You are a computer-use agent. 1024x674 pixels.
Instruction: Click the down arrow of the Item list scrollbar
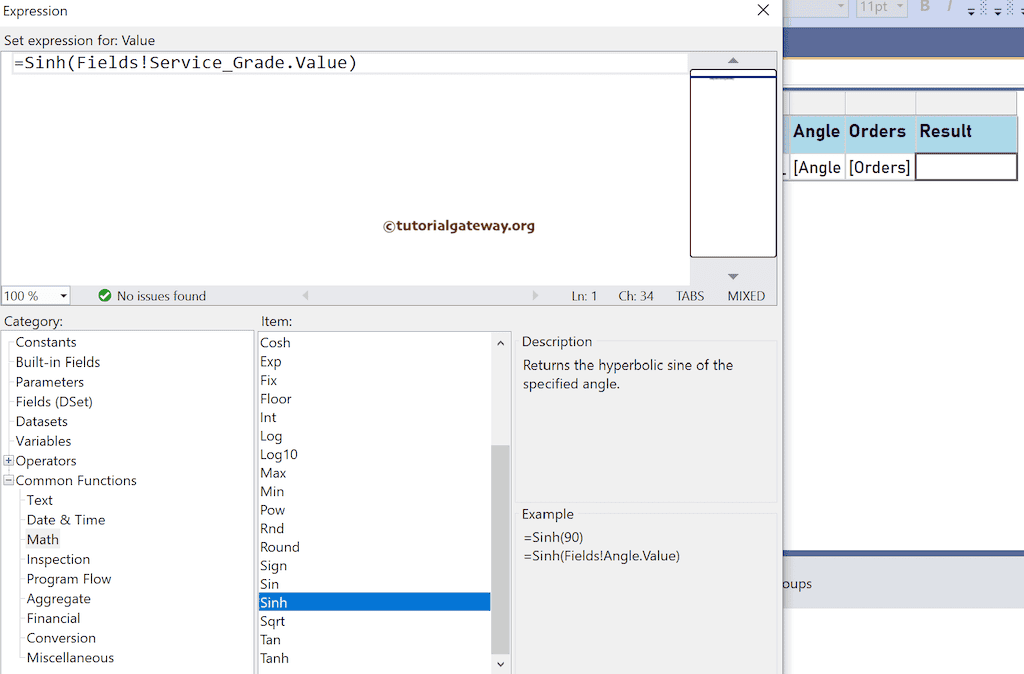click(500, 663)
